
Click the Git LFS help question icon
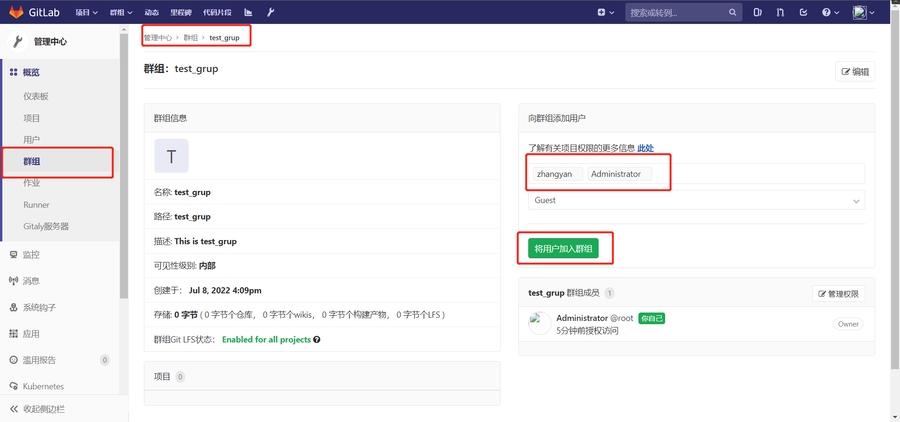click(317, 340)
